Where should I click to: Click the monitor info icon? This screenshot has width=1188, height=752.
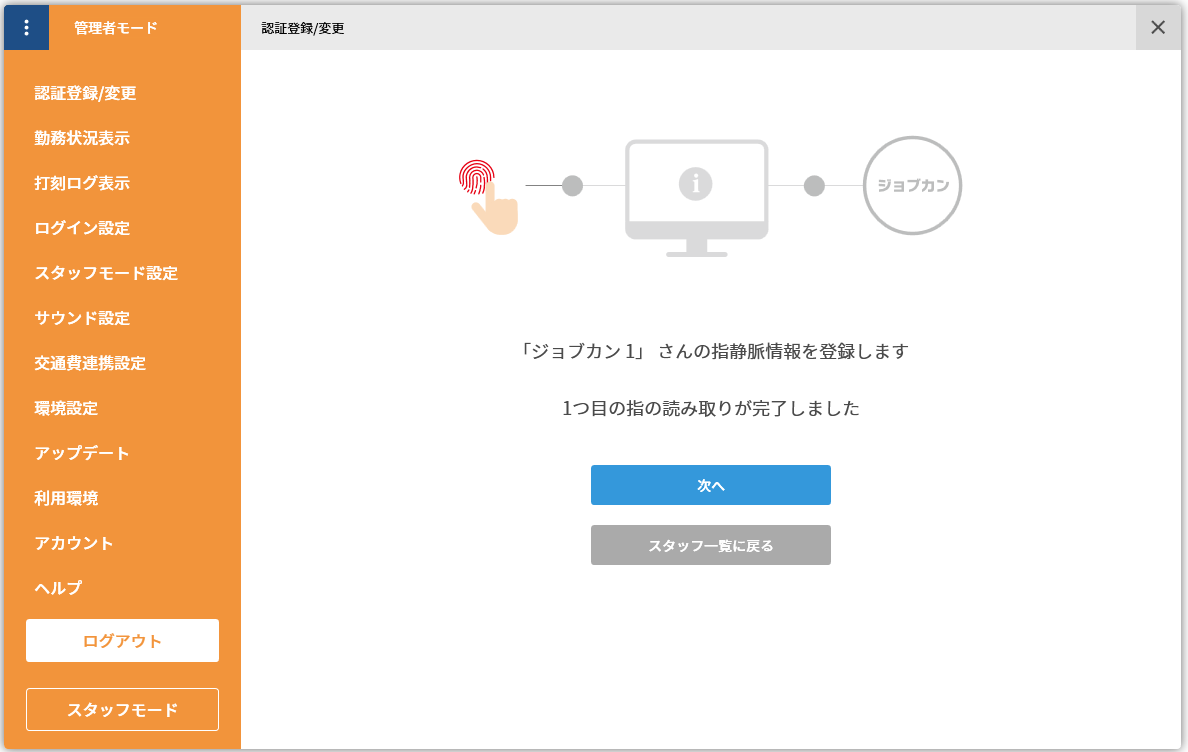coord(696,198)
